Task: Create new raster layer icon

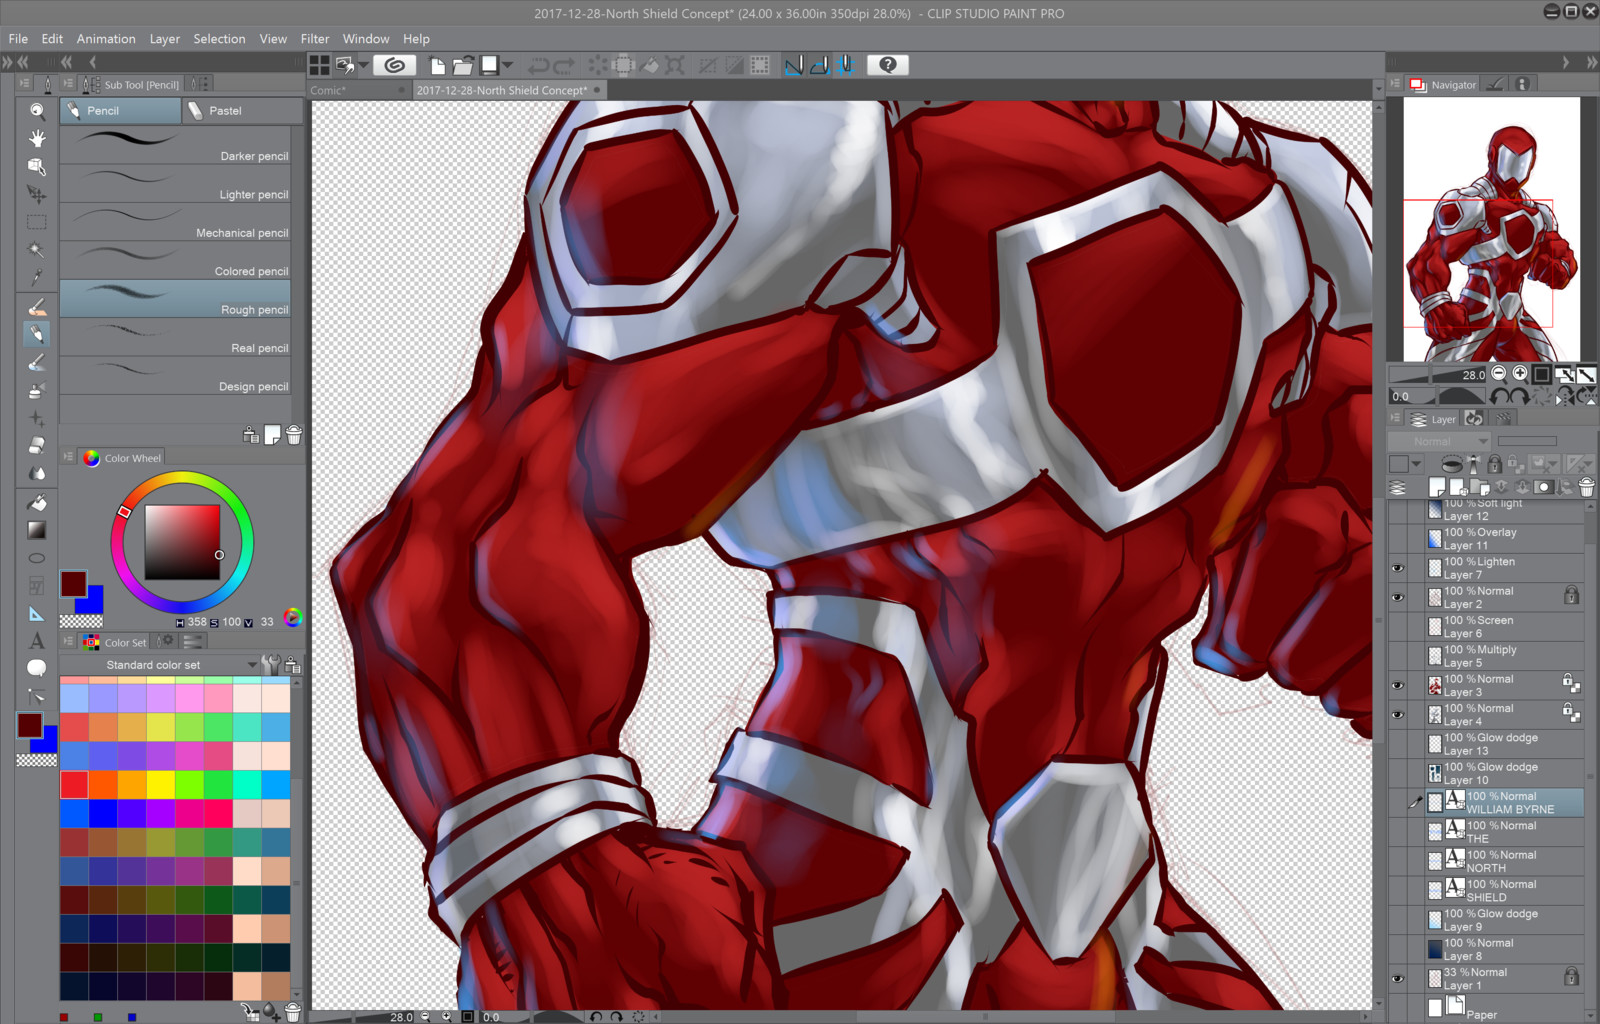Action: pyautogui.click(x=1437, y=487)
